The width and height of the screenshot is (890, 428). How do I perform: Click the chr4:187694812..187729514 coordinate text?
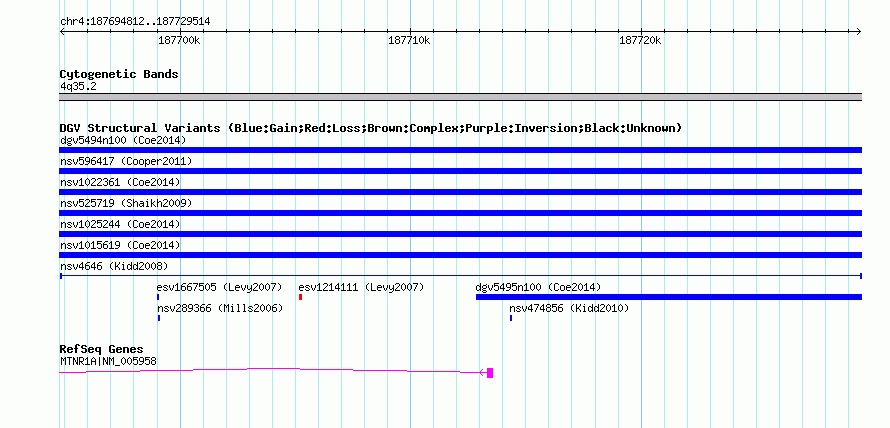click(135, 22)
